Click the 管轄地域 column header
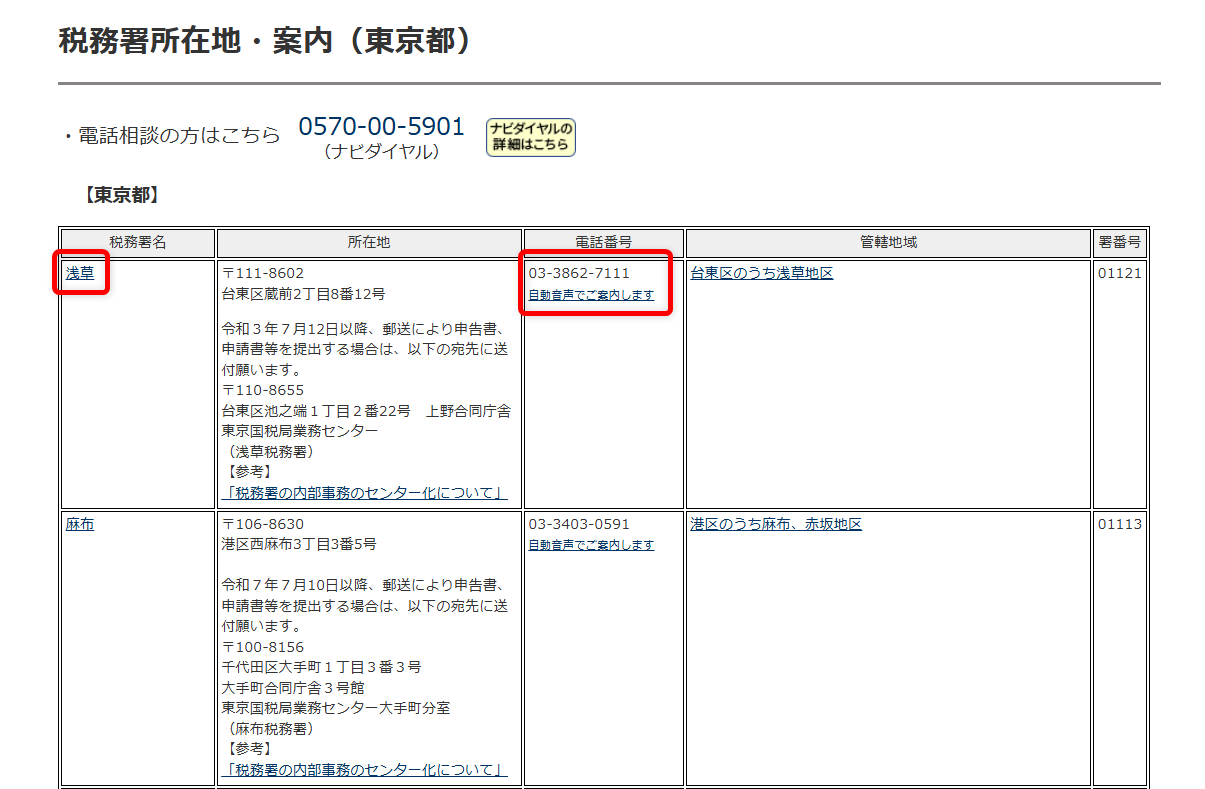This screenshot has width=1205, height=789. click(888, 242)
